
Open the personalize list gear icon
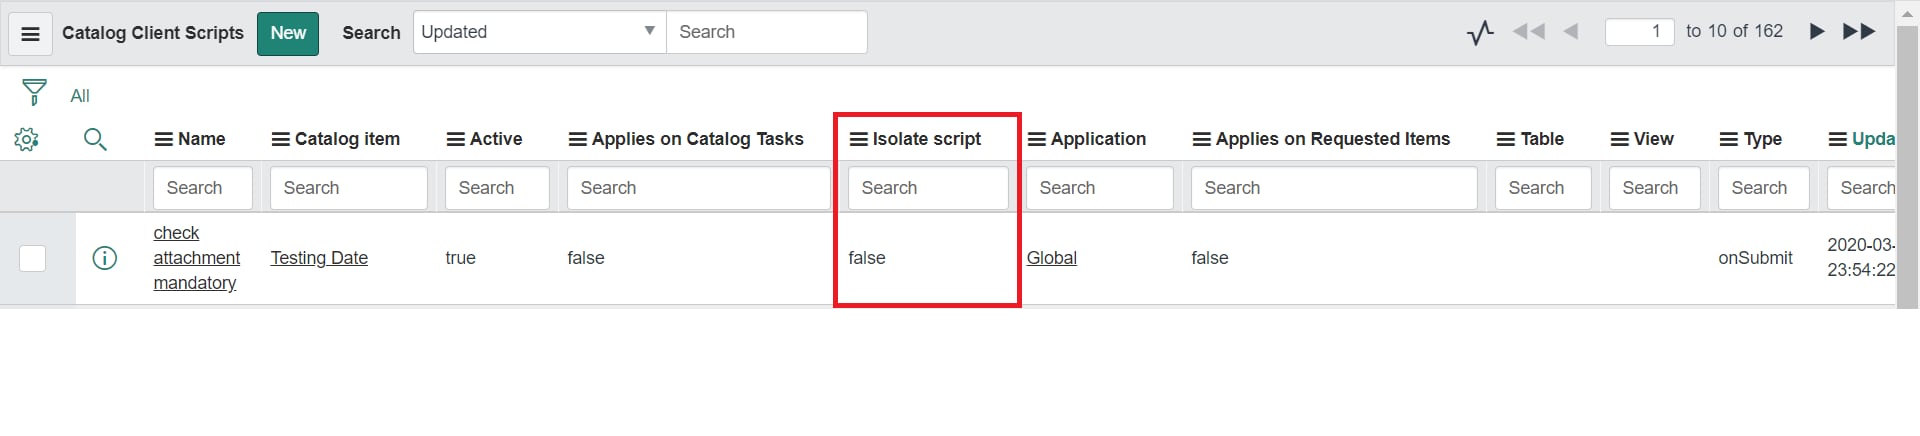point(27,139)
